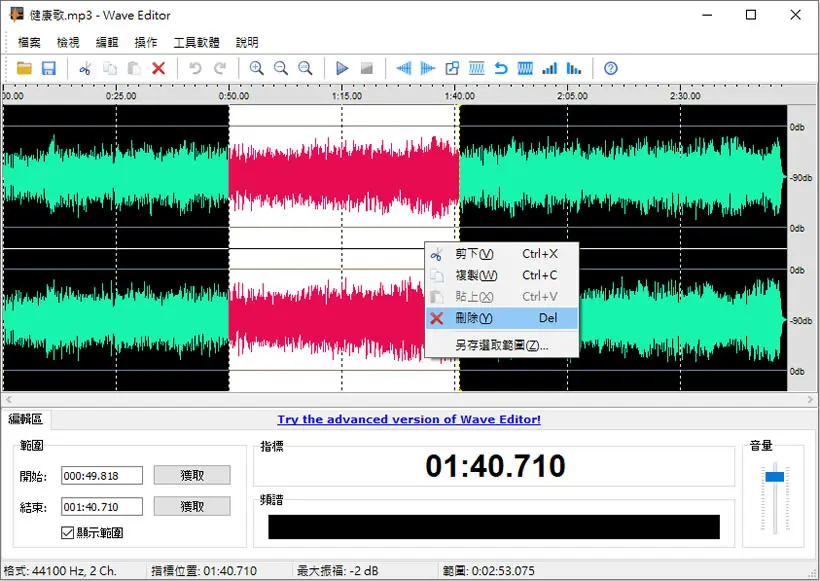This screenshot has width=820, height=581.
Task: Click the undo arrow icon
Action: 195,68
